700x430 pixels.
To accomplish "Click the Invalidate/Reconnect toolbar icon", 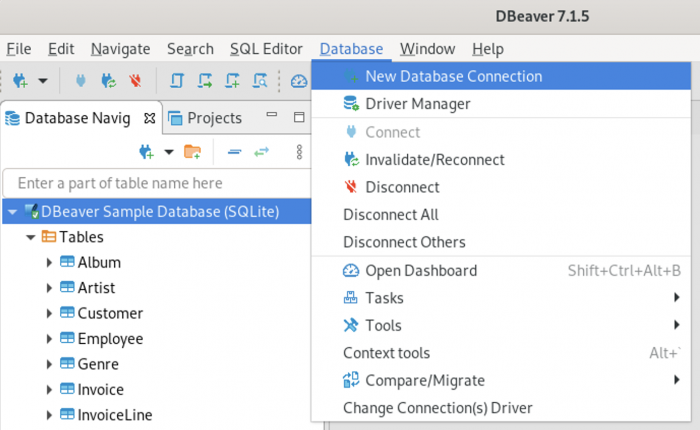I will (x=108, y=81).
